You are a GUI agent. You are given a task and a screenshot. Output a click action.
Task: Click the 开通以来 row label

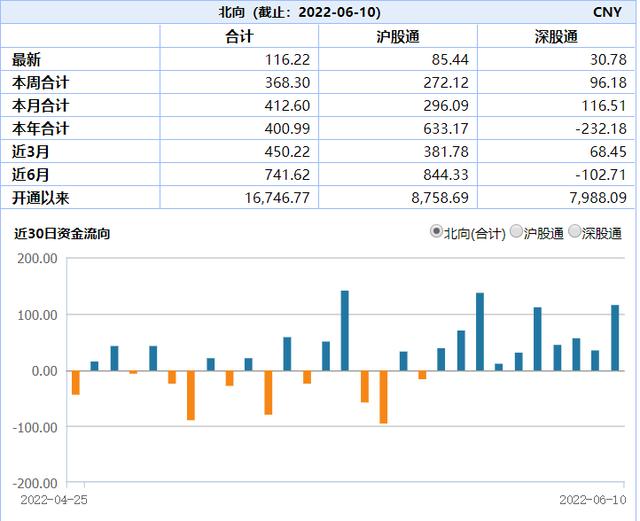40,198
